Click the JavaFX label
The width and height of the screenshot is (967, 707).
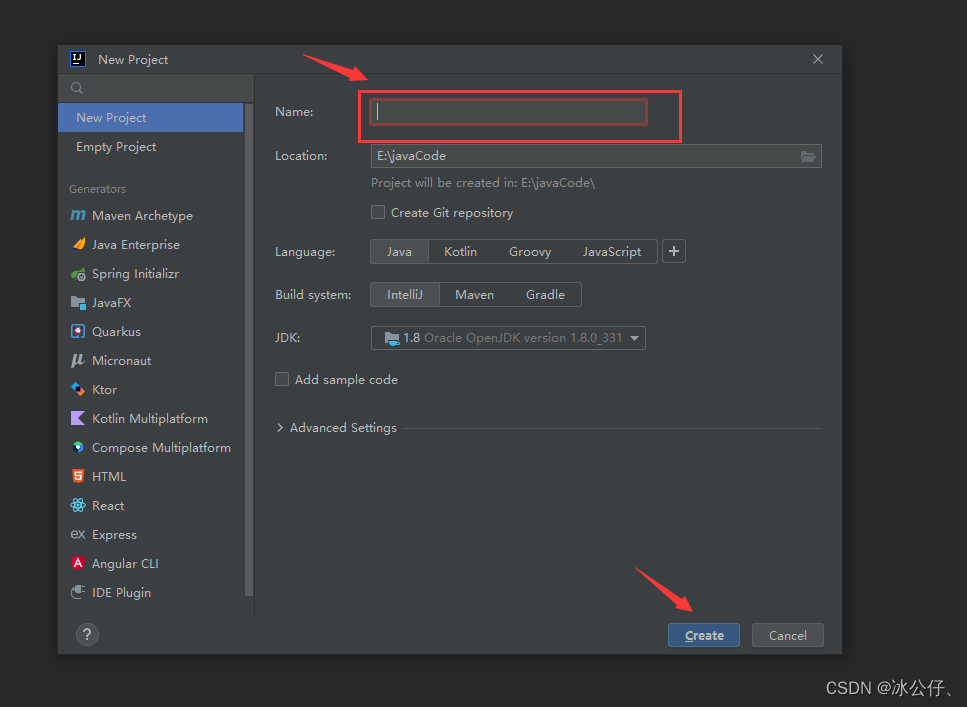coord(112,303)
